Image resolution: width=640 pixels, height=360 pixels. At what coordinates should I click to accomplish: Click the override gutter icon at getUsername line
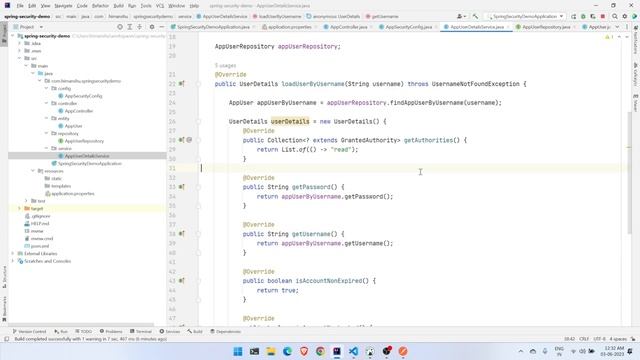182,234
